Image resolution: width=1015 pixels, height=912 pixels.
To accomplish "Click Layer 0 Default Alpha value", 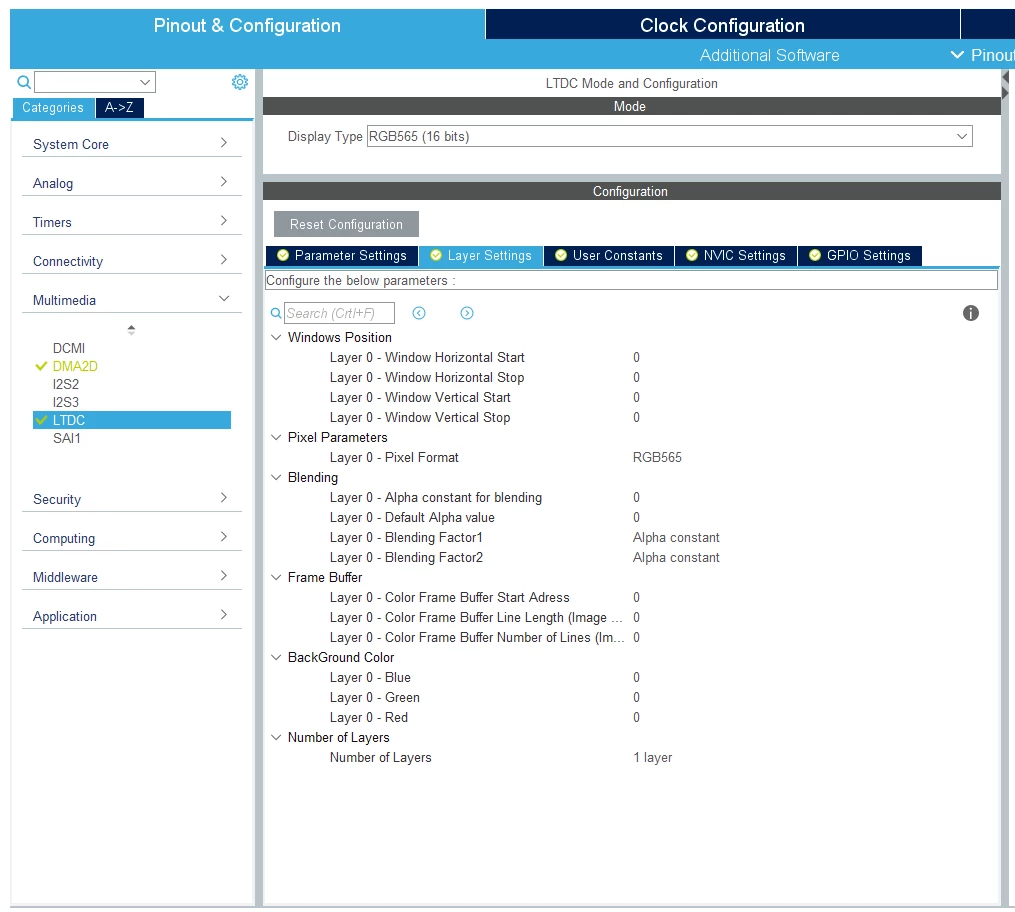I will coord(636,518).
